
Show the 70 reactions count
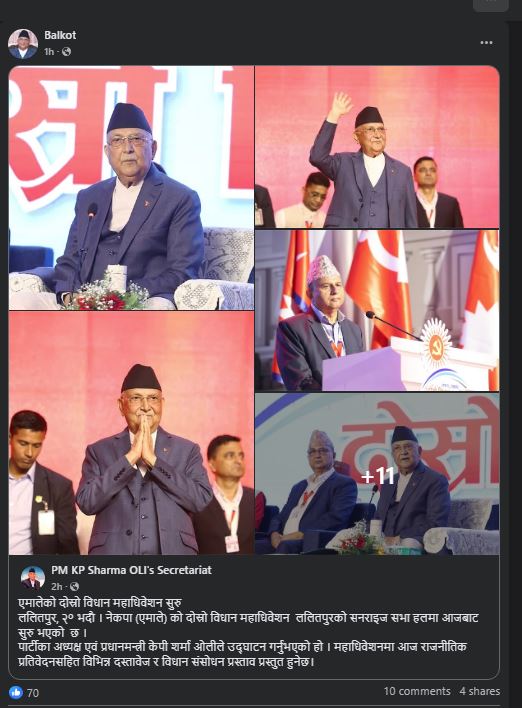coord(33,693)
